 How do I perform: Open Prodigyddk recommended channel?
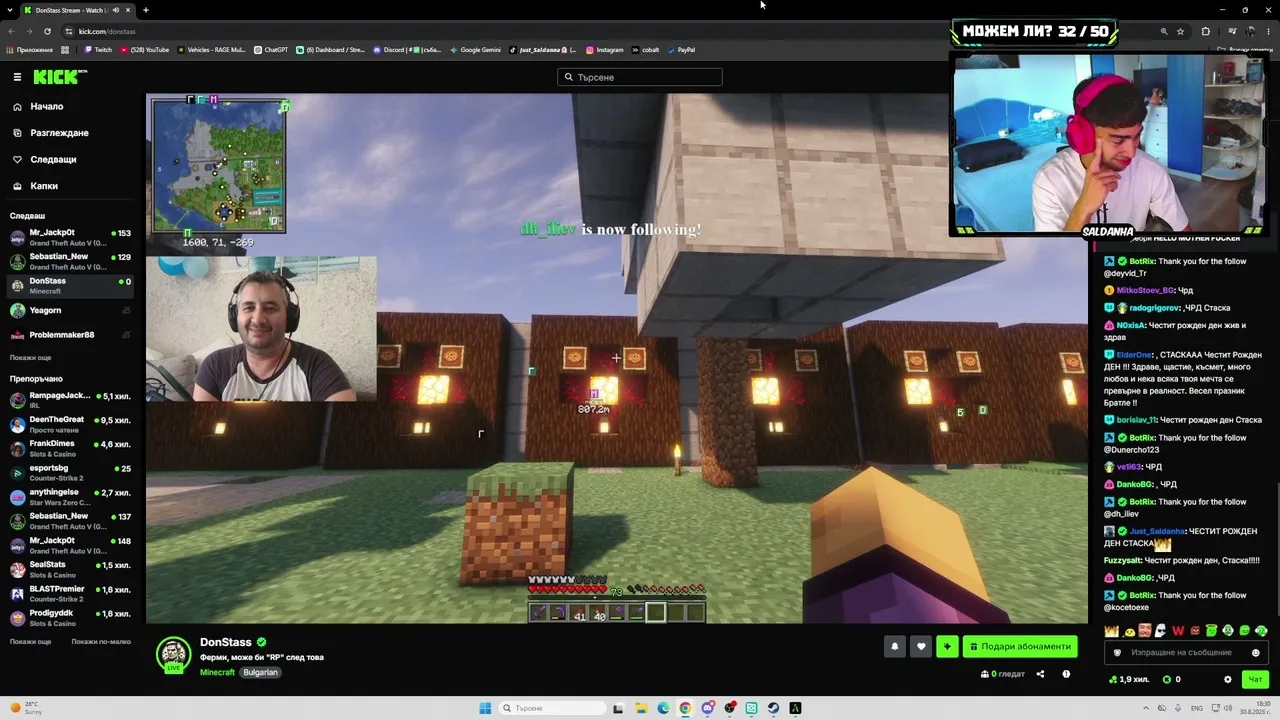coord(70,617)
